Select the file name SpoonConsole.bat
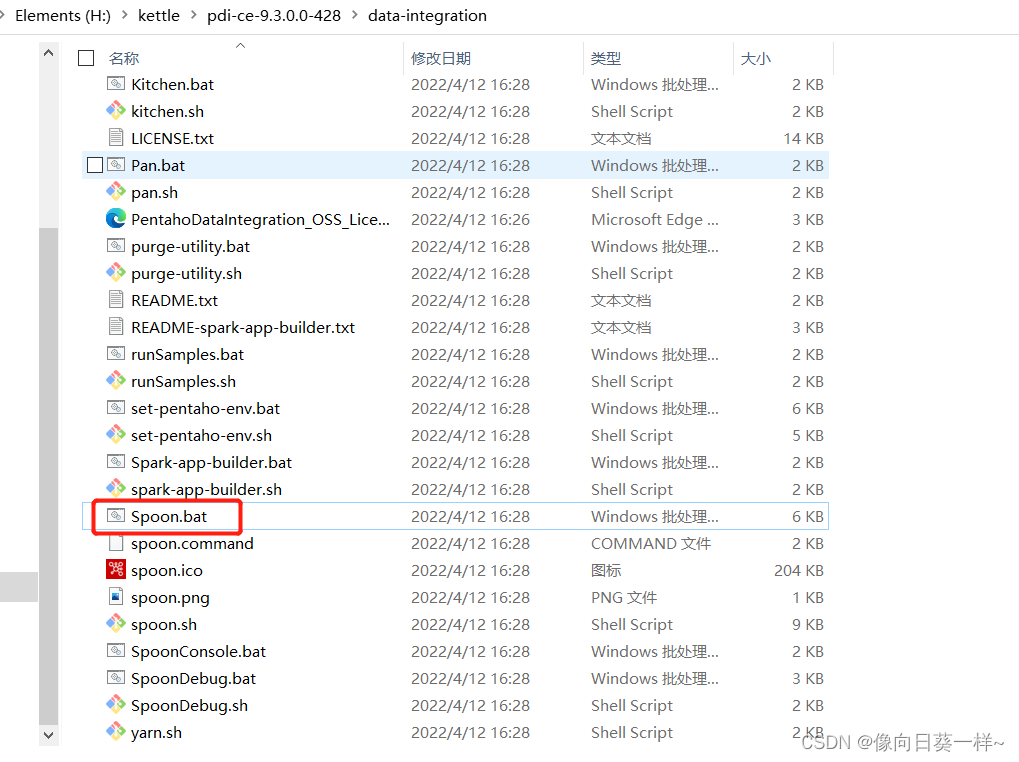This screenshot has height=762, width=1019. (198, 652)
